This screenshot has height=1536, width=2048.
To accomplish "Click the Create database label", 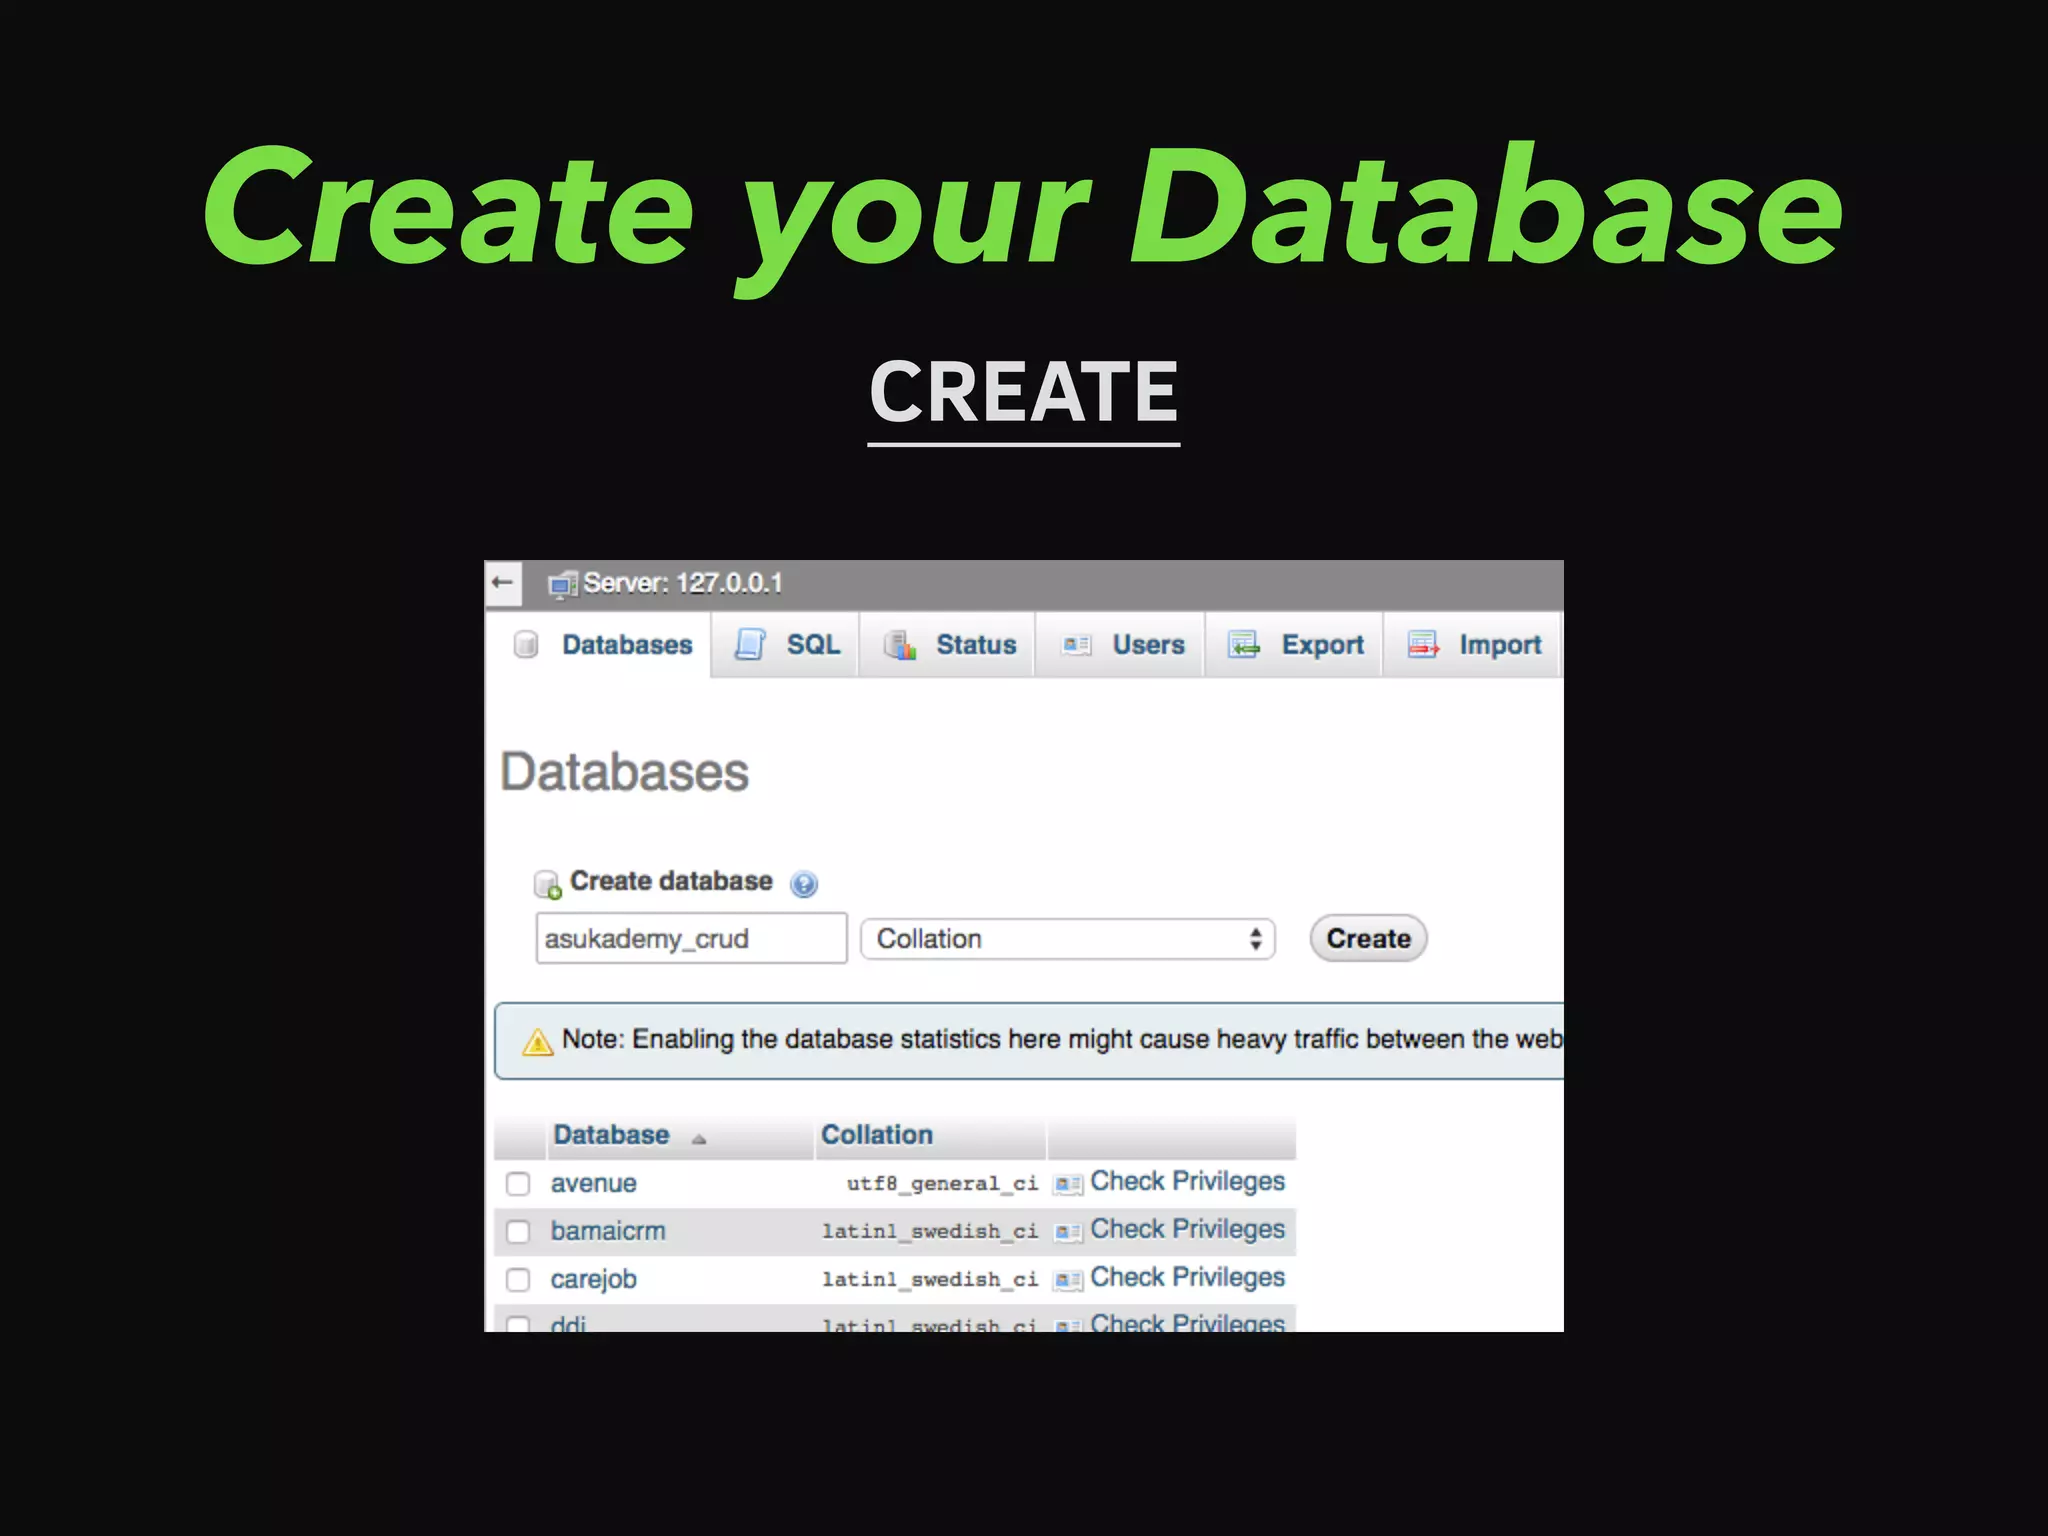I will [x=671, y=881].
